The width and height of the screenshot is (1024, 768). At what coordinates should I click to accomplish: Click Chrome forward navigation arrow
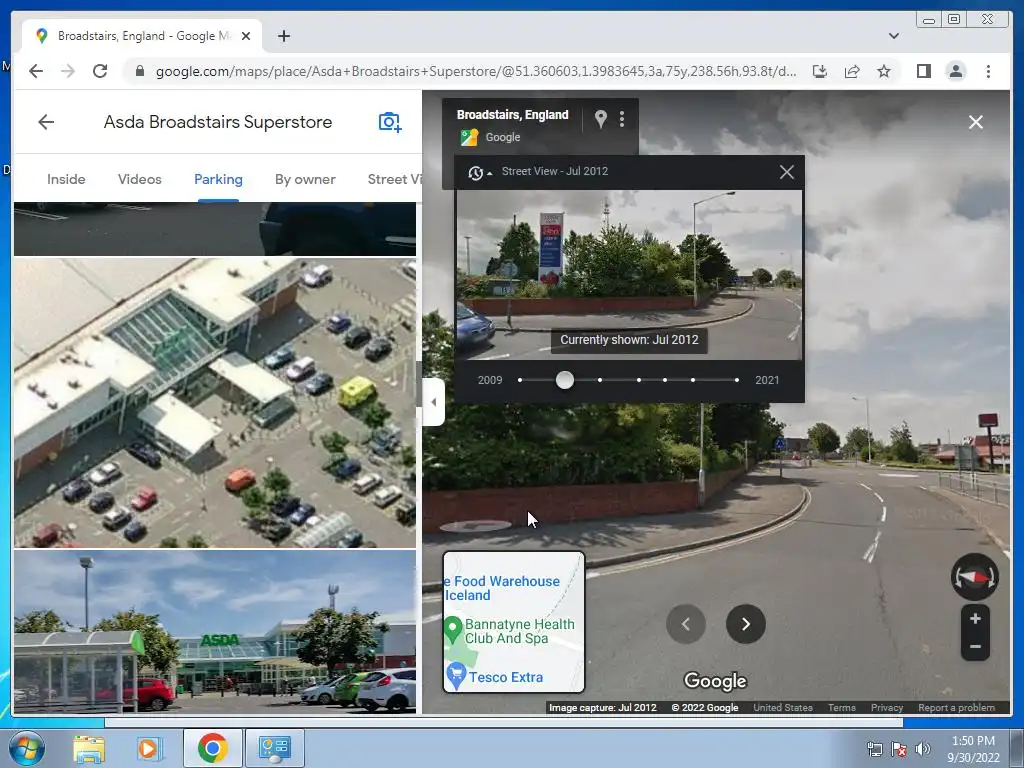[68, 71]
